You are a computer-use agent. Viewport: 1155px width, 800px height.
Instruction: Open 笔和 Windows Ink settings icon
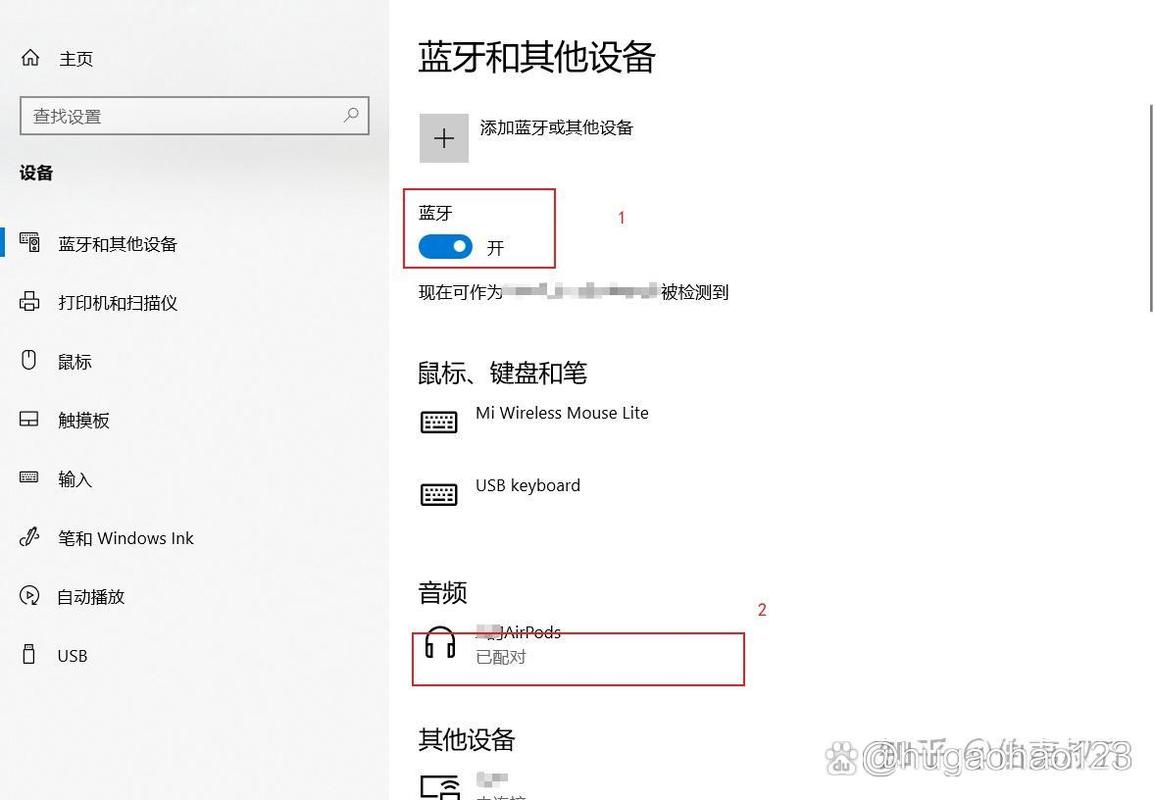31,538
